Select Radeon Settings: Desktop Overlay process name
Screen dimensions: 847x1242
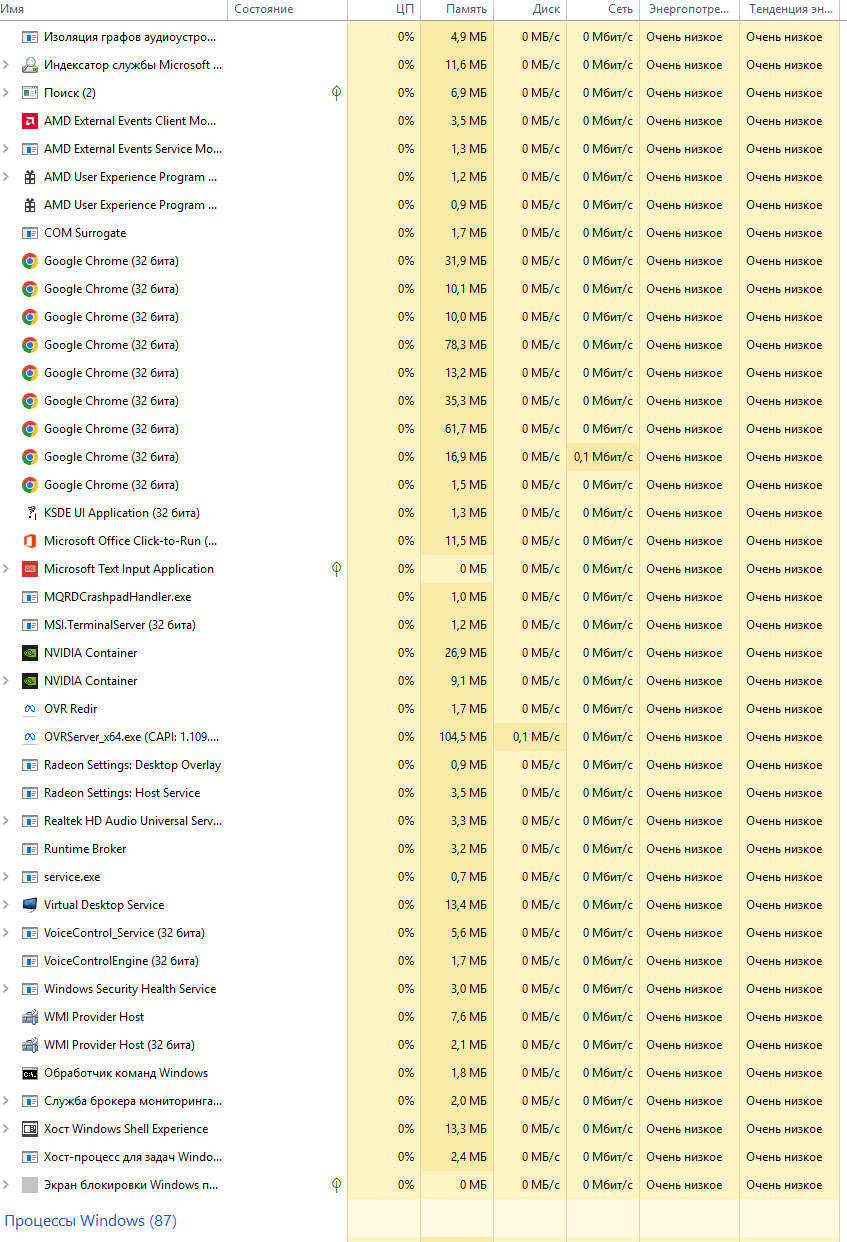click(132, 765)
